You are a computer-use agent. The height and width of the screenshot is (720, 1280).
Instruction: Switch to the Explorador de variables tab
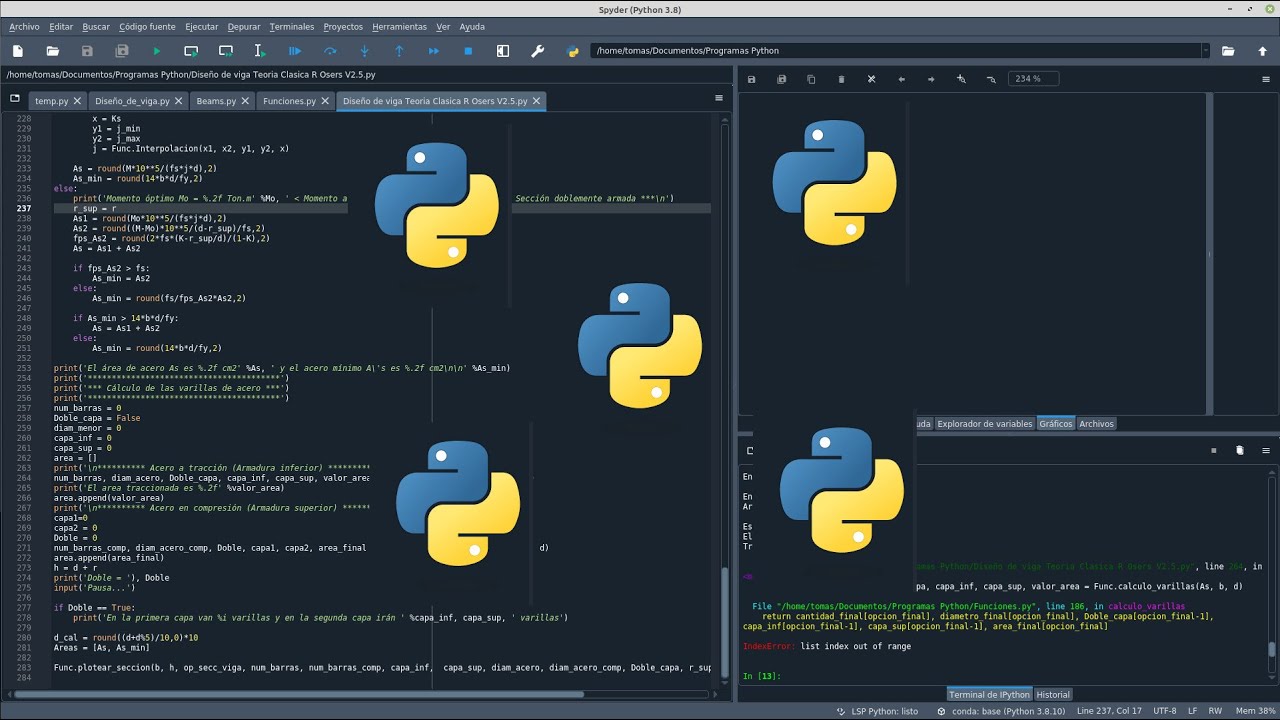(x=984, y=424)
